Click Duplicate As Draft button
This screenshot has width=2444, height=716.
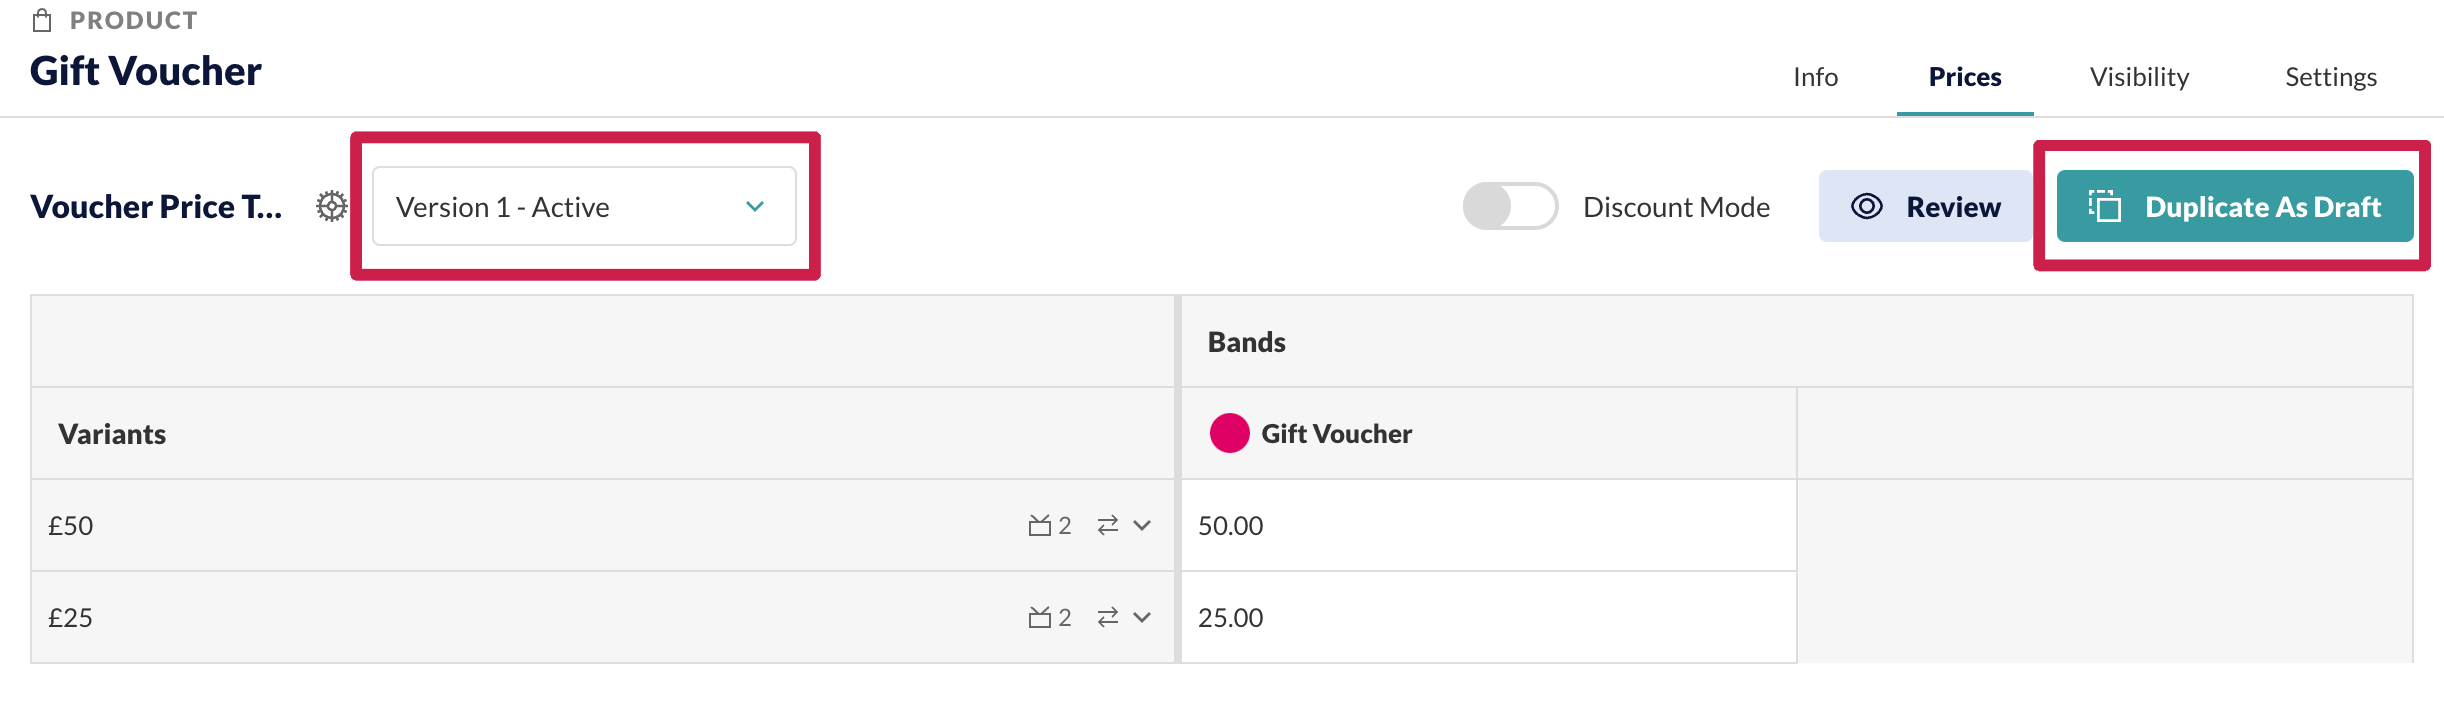tap(2235, 206)
